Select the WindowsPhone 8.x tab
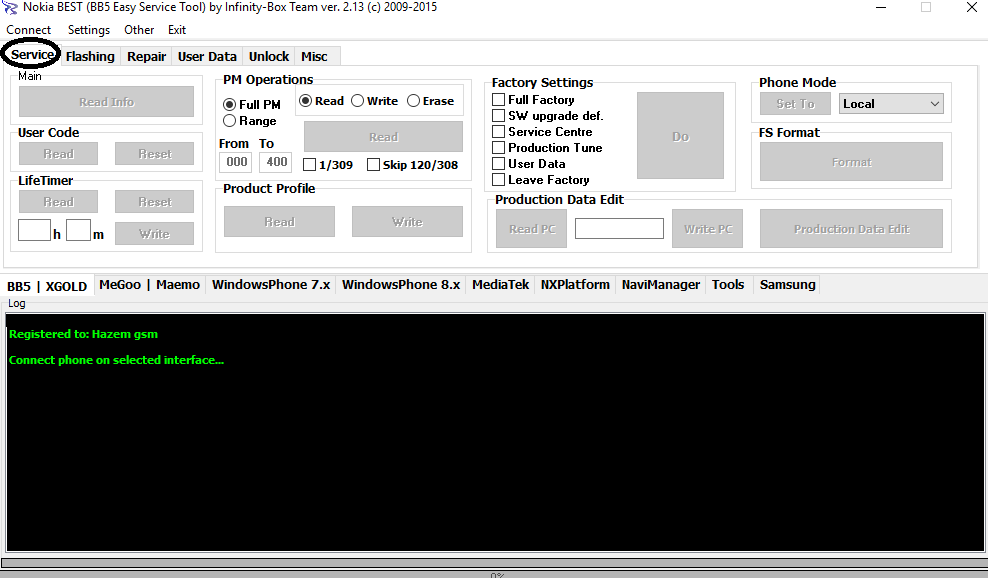 (401, 285)
